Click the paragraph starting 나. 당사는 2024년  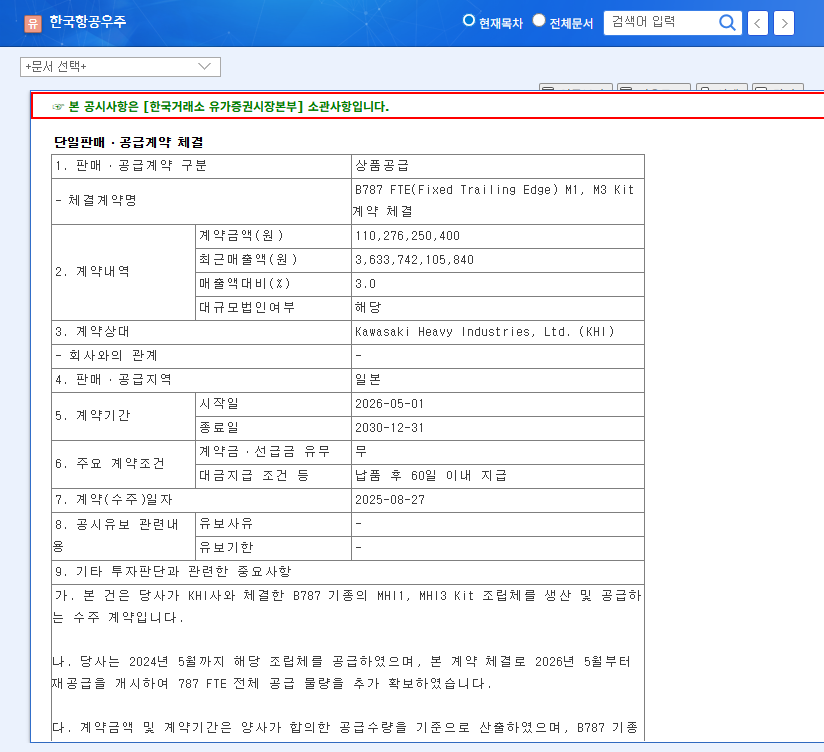coord(342,673)
